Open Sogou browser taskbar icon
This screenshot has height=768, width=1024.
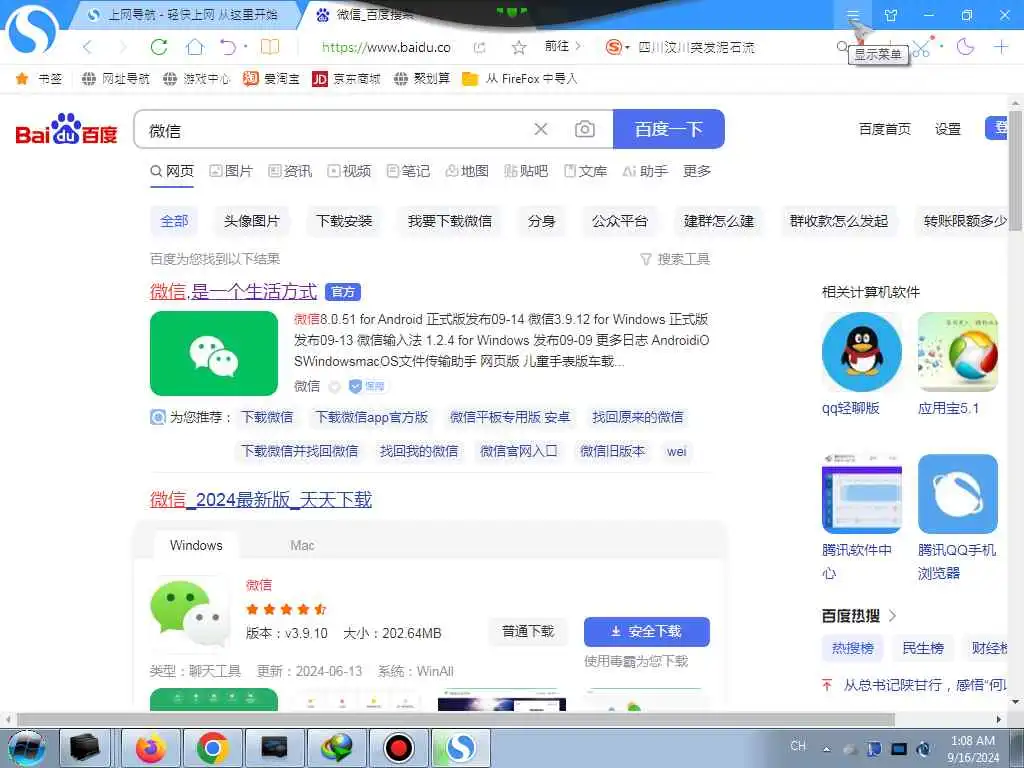tap(460, 748)
